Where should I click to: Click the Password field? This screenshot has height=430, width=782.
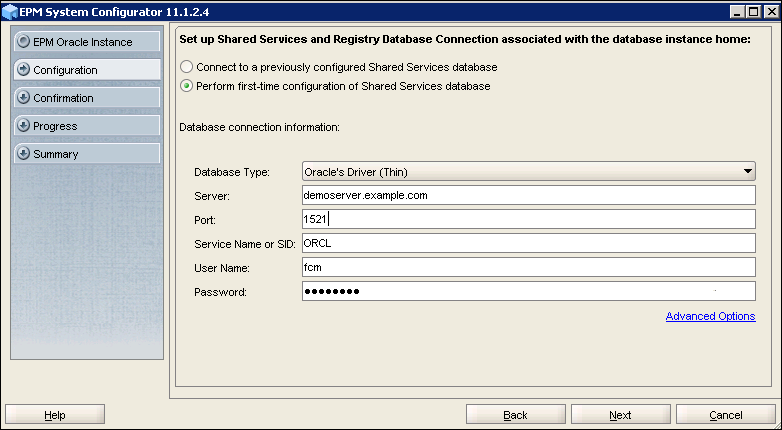point(528,291)
